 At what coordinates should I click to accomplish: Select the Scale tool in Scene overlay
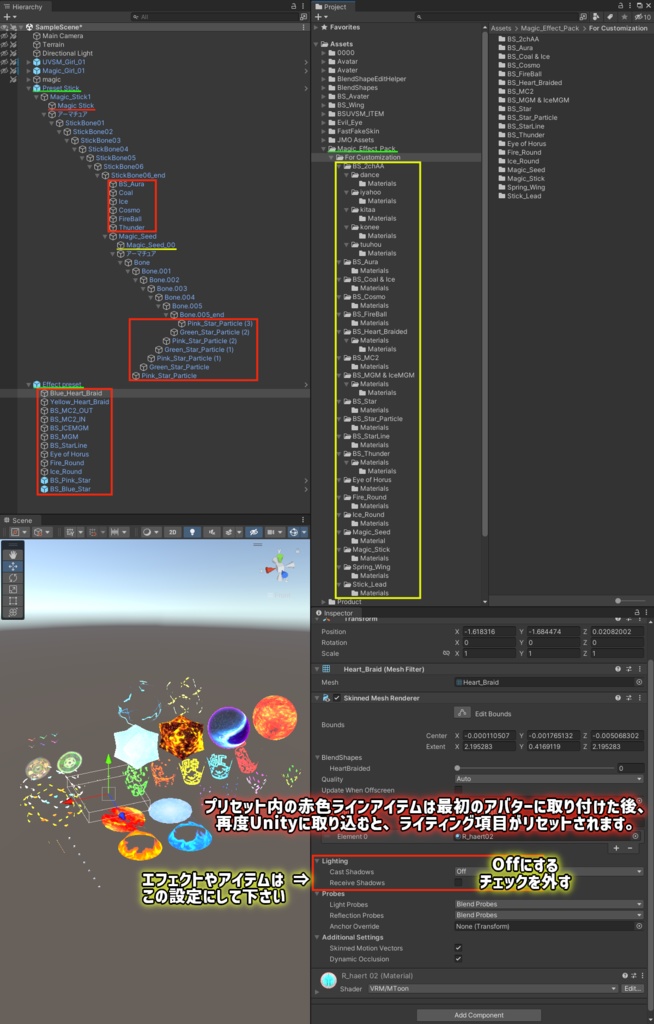pyautogui.click(x=12, y=589)
